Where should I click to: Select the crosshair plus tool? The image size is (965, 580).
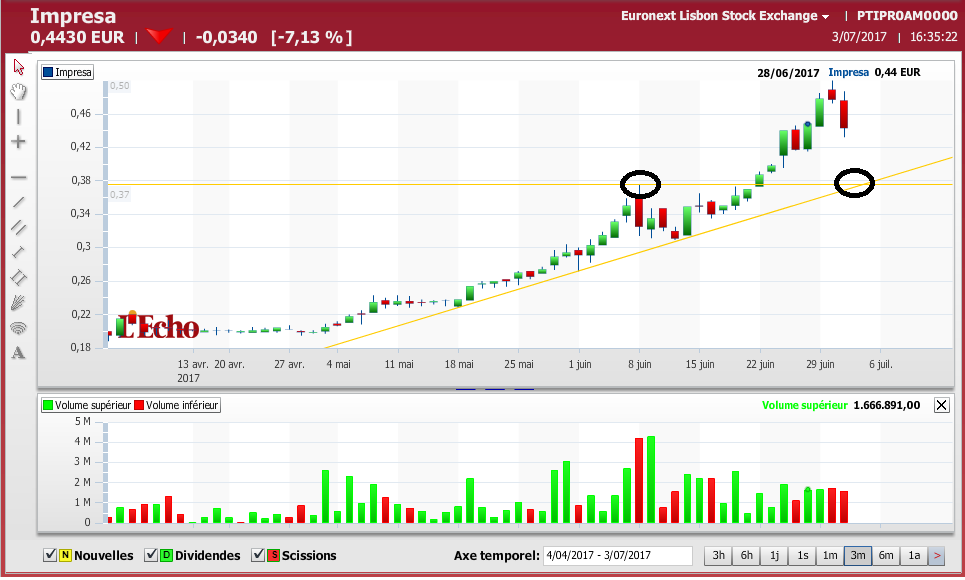(18, 142)
